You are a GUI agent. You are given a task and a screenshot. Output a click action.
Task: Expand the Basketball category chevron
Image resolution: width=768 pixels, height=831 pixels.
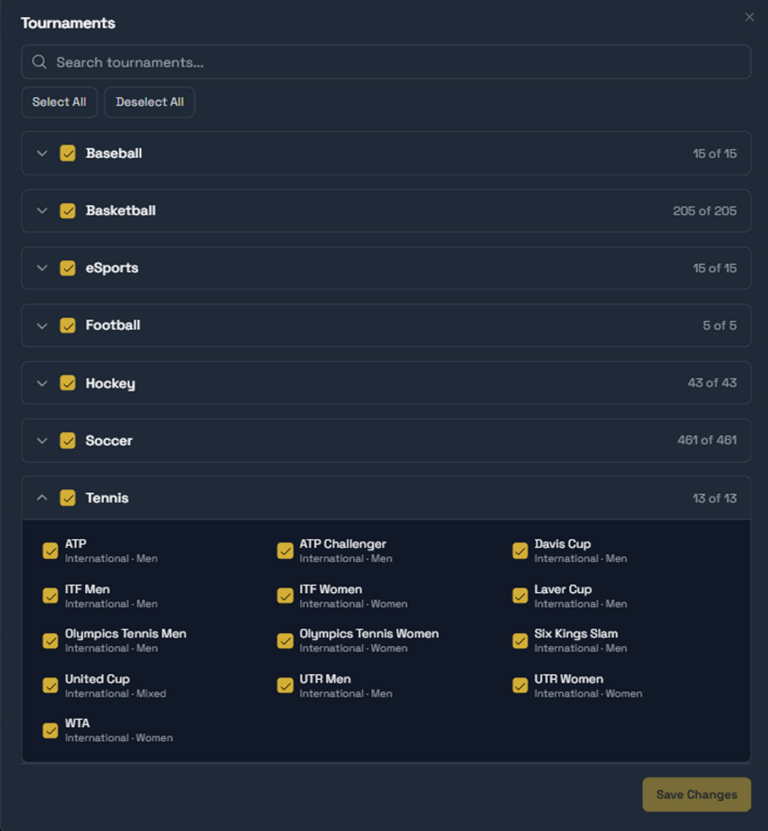click(42, 211)
